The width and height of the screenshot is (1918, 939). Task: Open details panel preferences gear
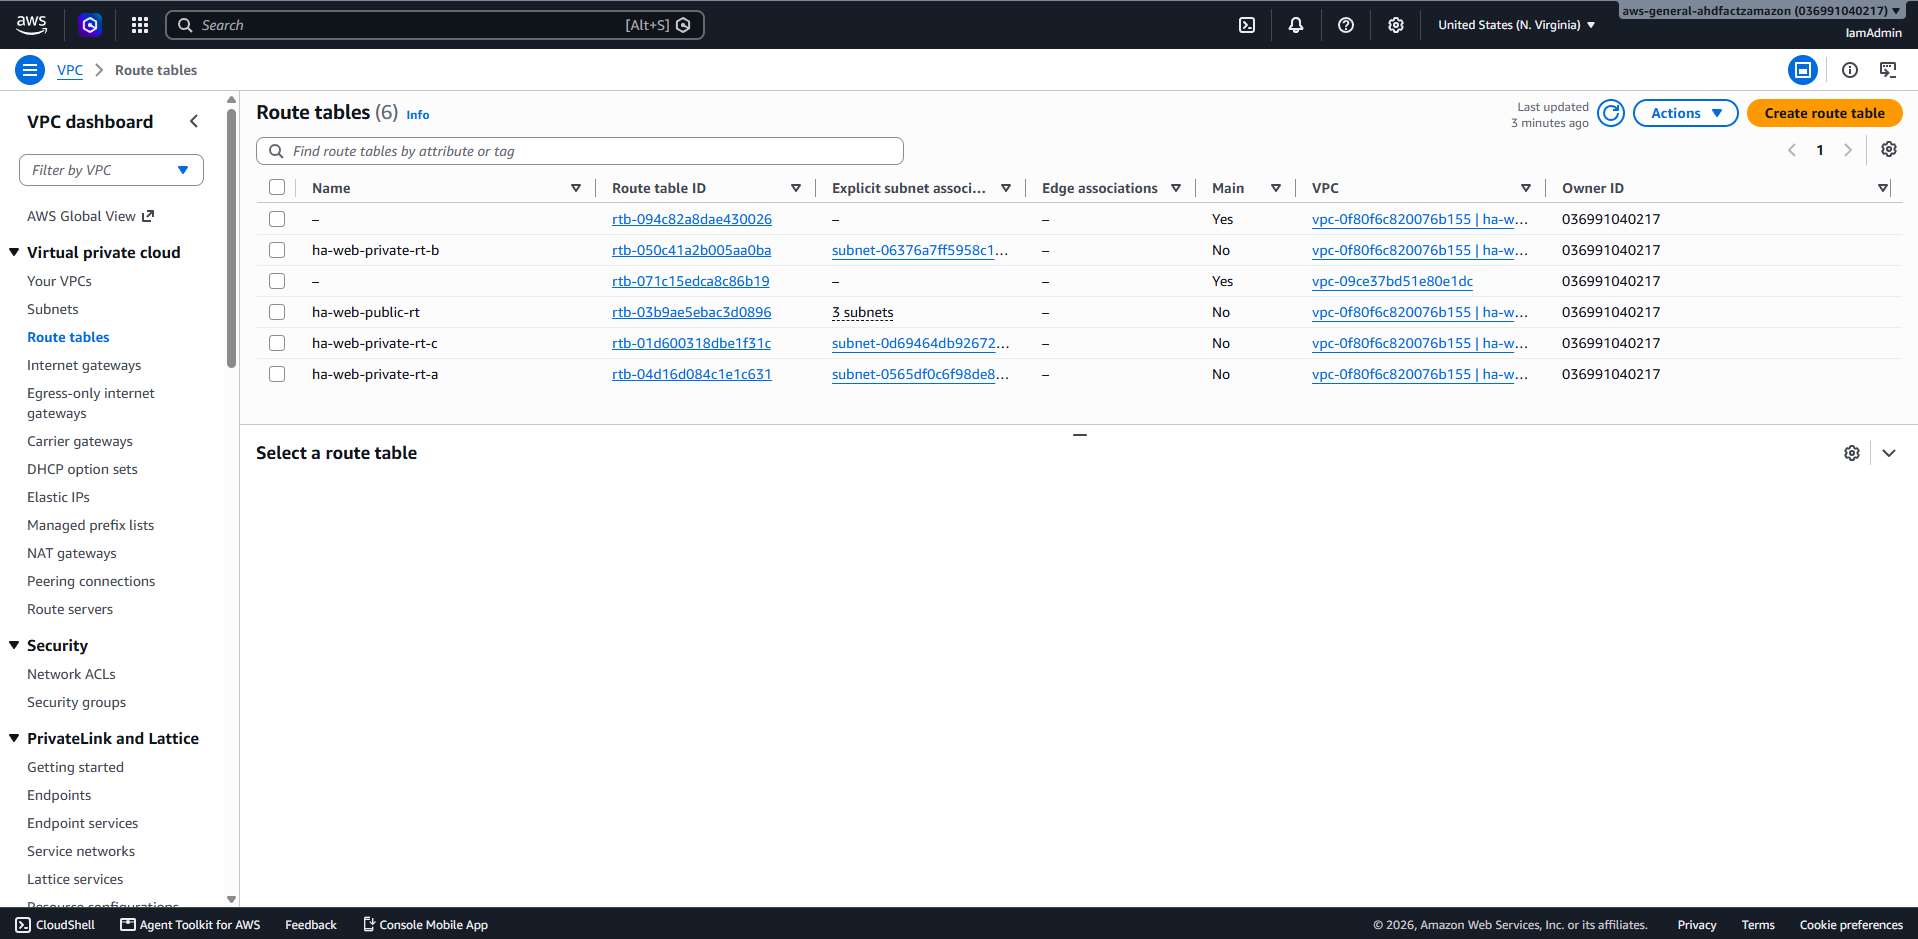click(x=1852, y=453)
